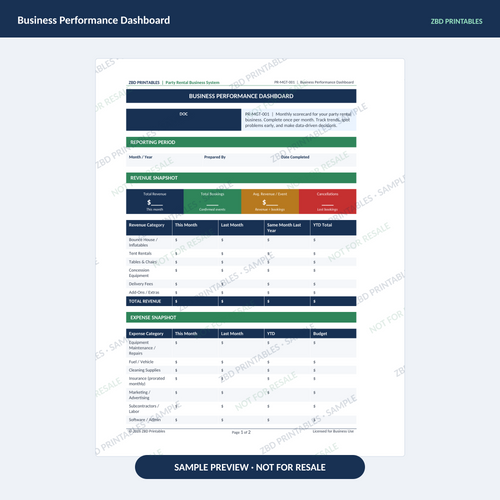Viewport: 500px width, 500px height.
Task: Click the orange Avg. Revenue / Event card
Action: (x=270, y=201)
